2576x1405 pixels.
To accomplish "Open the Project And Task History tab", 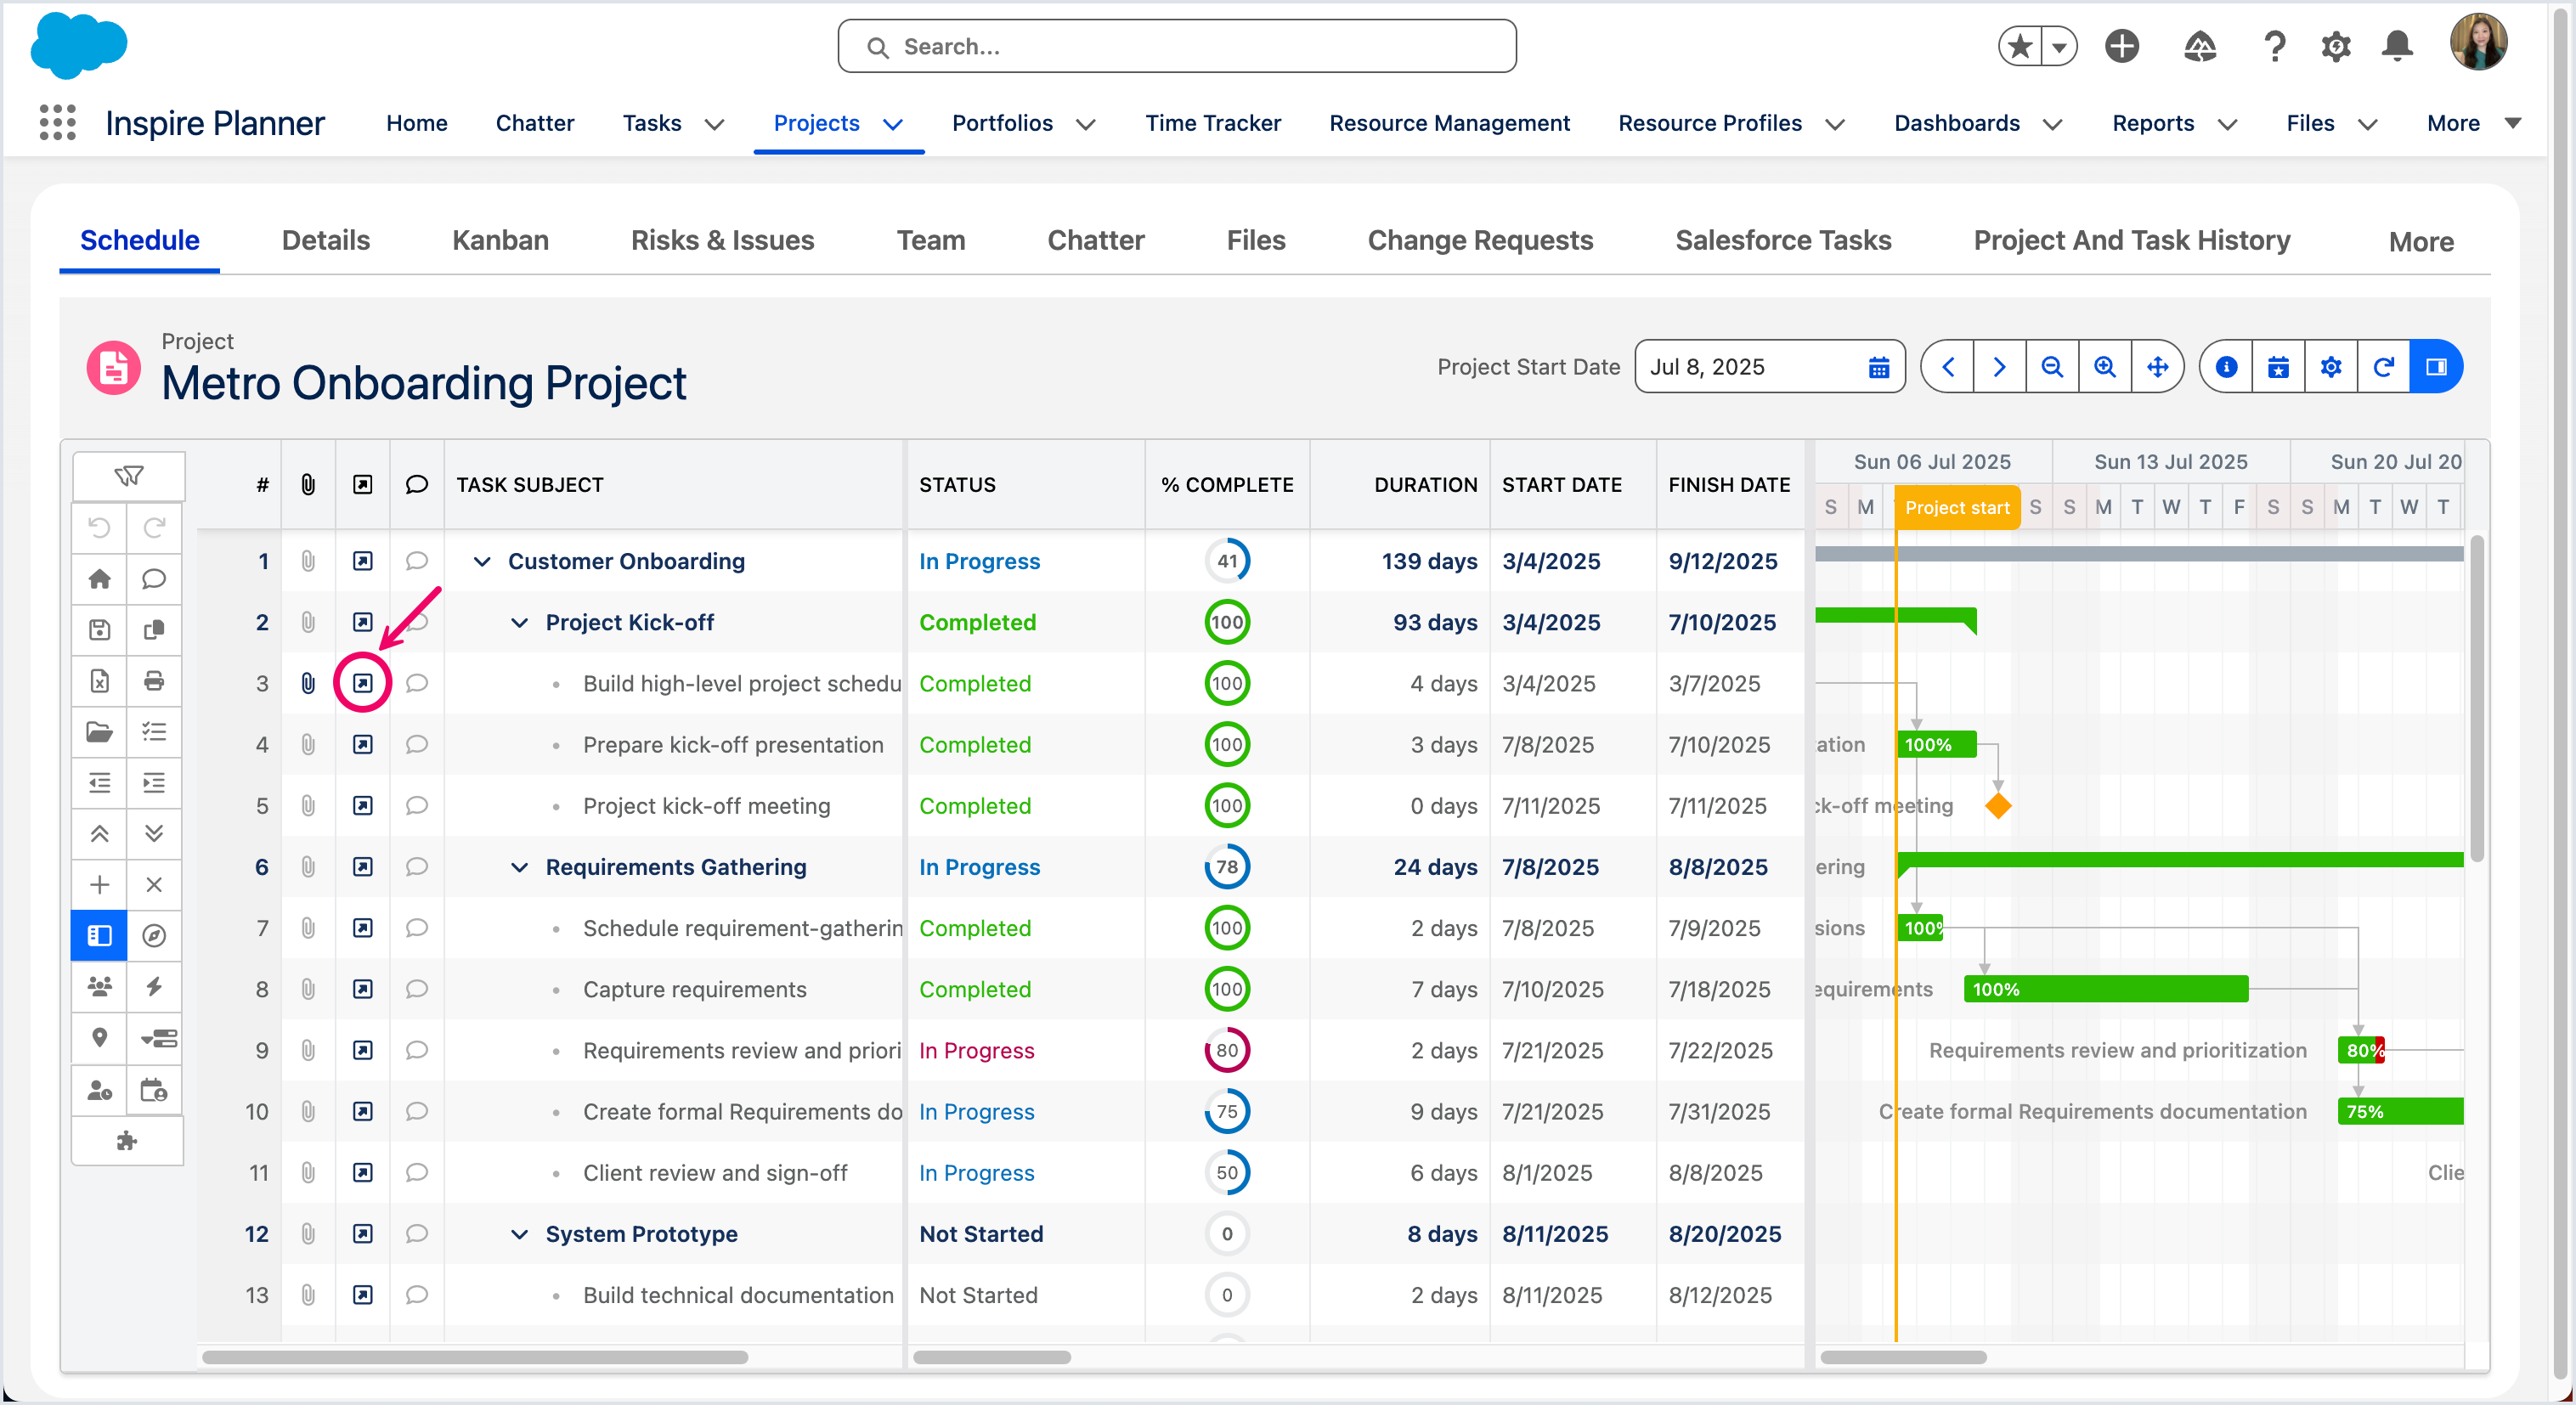I will tap(2132, 240).
